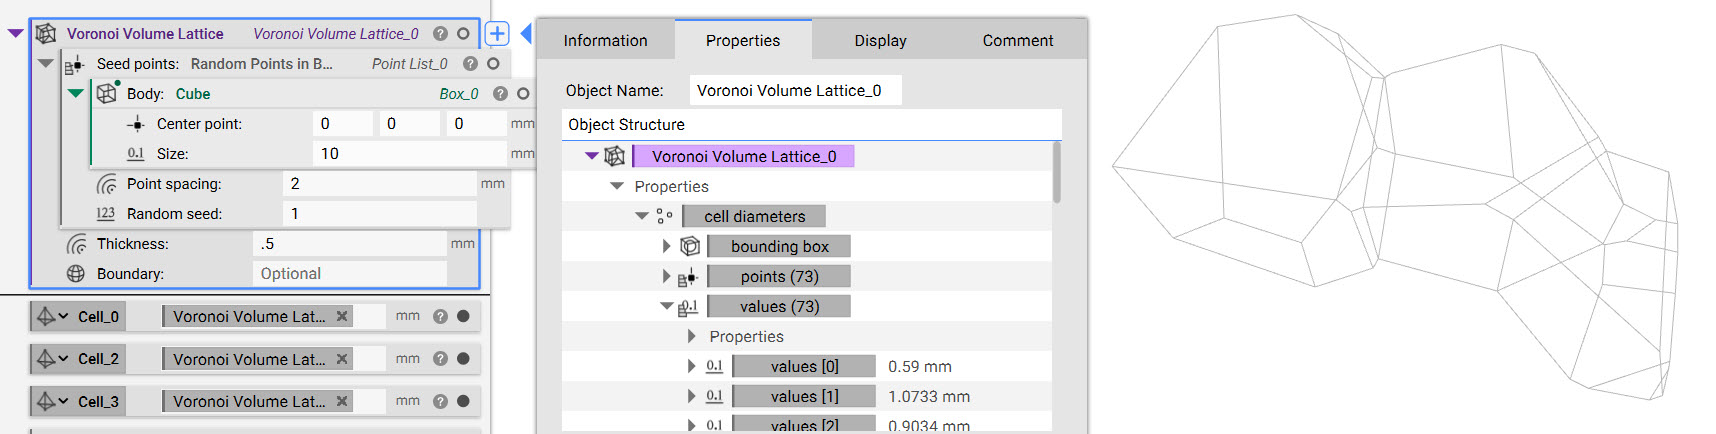The height and width of the screenshot is (434, 1716).
Task: Edit the Object Name field
Action: (795, 91)
